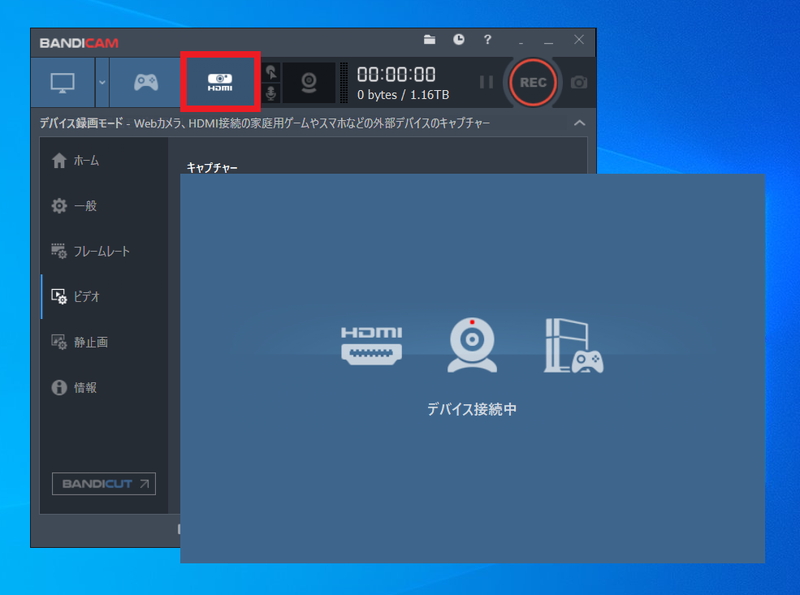Open the ホーム sidebar tab
Image resolution: width=800 pixels, height=595 pixels.
(104, 161)
